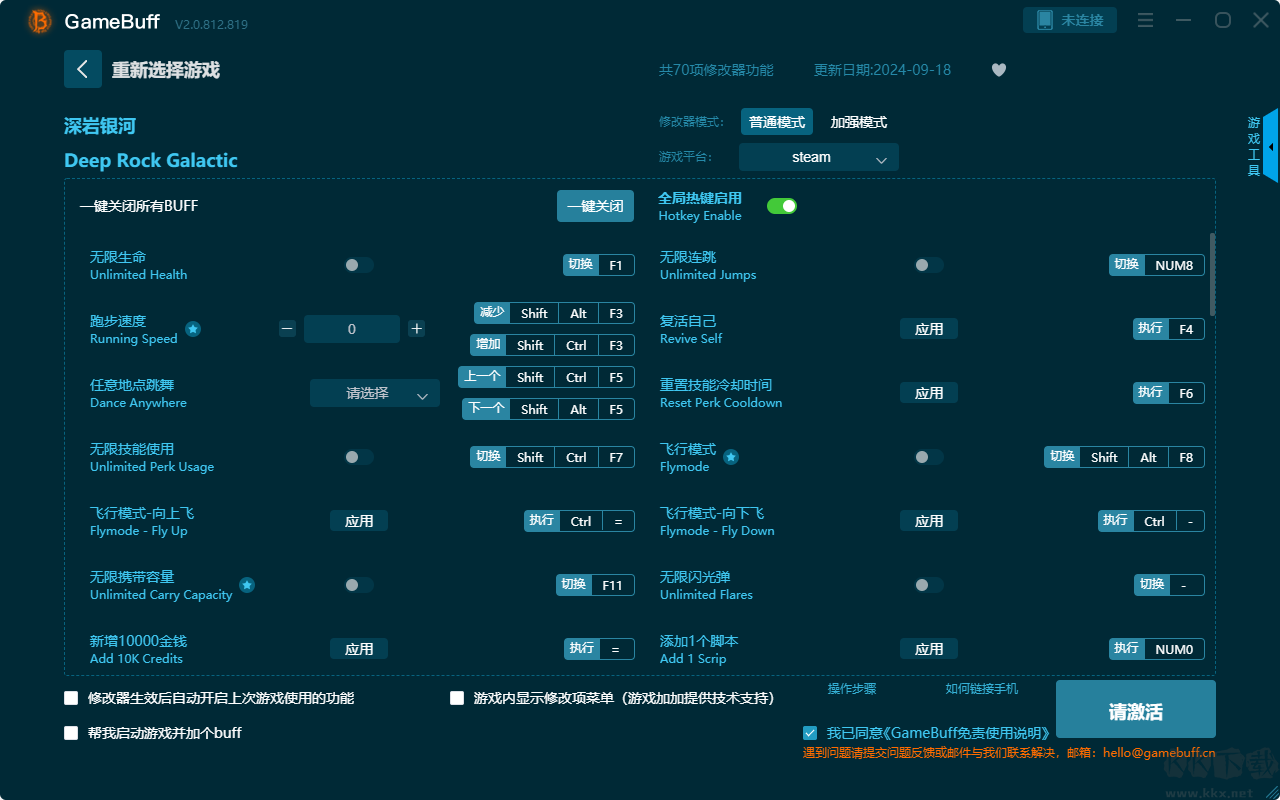Check launch game and add buff checkbox
The image size is (1280, 800).
[x=71, y=733]
